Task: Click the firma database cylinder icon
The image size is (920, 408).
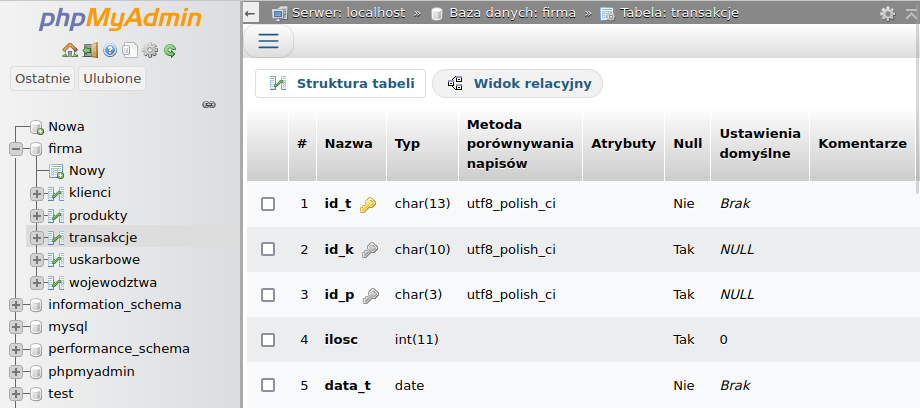Action: tap(36, 149)
